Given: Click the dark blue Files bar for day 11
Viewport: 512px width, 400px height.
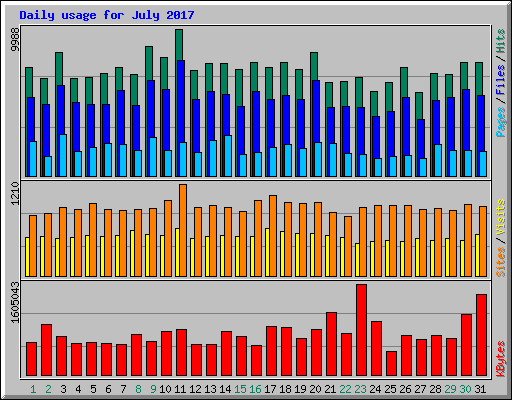Looking at the screenshot, I should click(181, 101).
